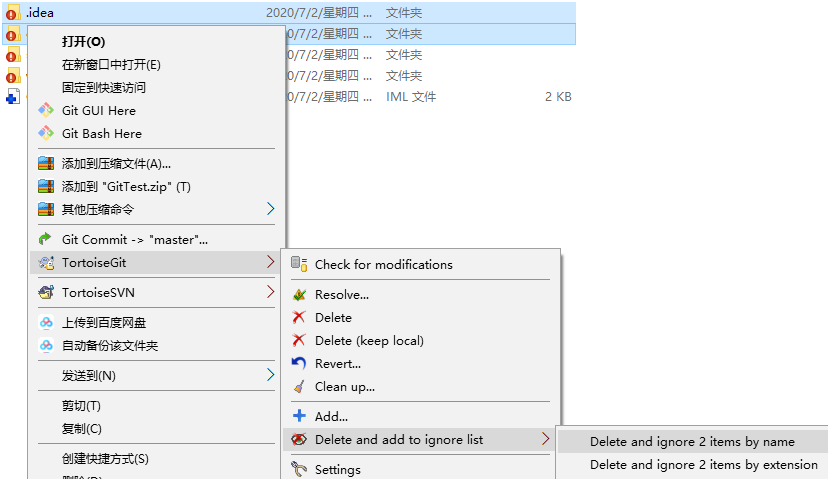Select the .idea folder name

coord(40,13)
